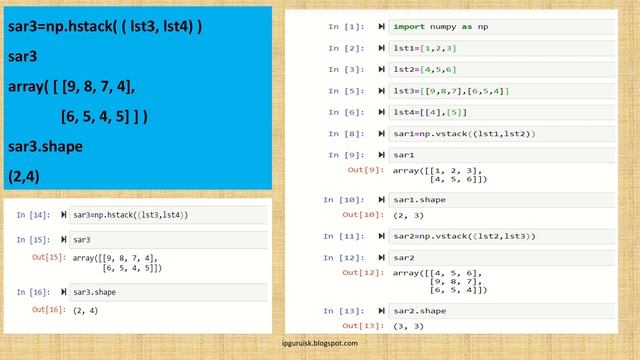Click 'sar3.shape' text in the blue panel
This screenshot has width=640, height=360.
coord(45,147)
